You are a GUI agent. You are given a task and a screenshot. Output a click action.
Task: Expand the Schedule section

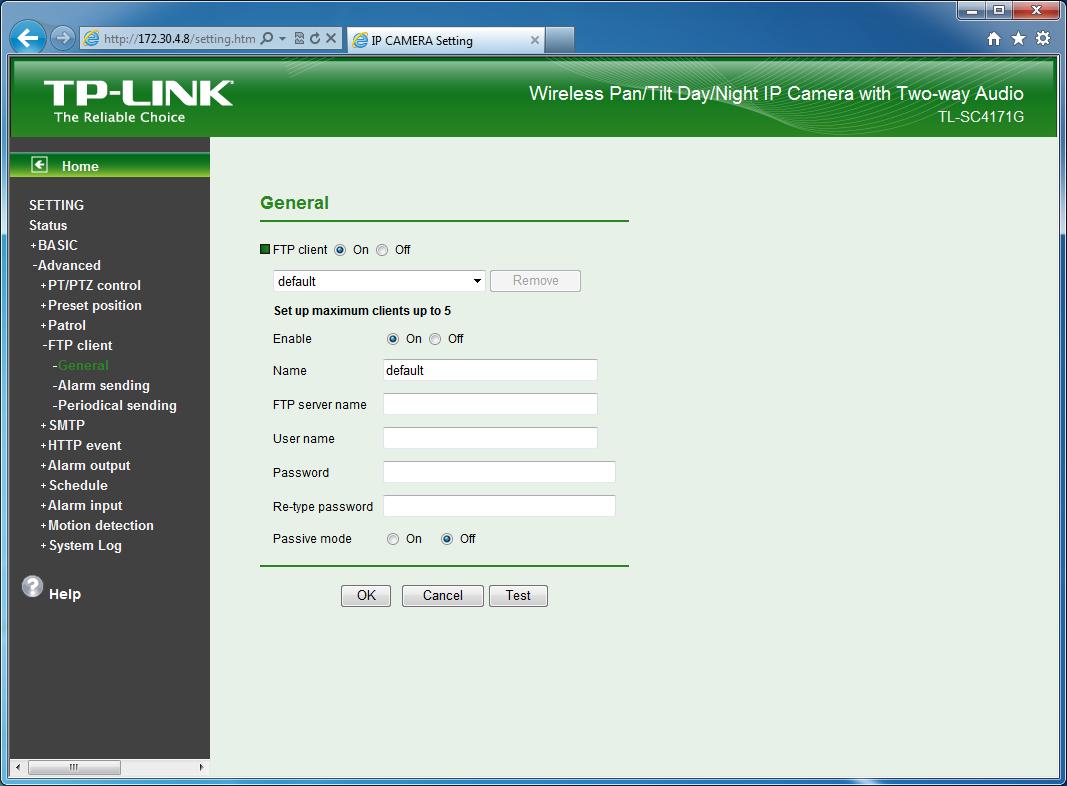pyautogui.click(x=74, y=485)
